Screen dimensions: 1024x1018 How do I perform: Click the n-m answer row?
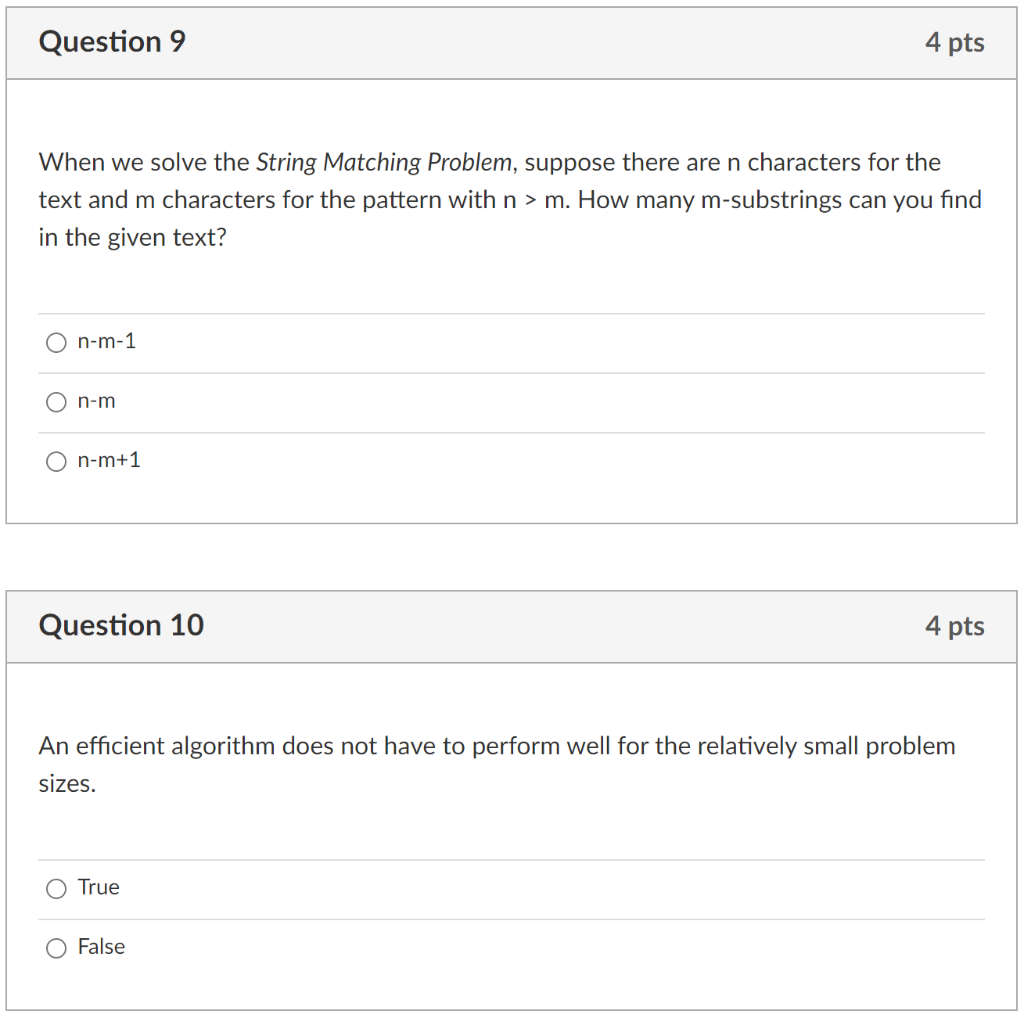click(300, 402)
